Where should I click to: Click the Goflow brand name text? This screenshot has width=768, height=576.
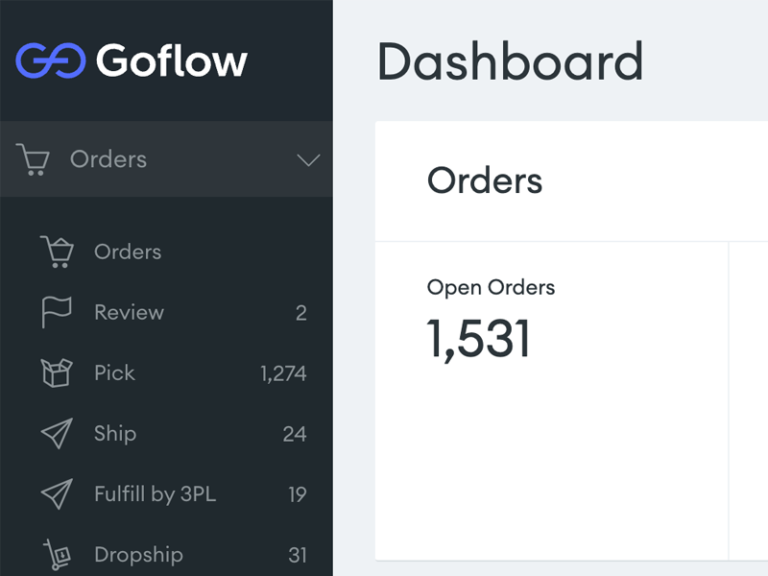171,61
